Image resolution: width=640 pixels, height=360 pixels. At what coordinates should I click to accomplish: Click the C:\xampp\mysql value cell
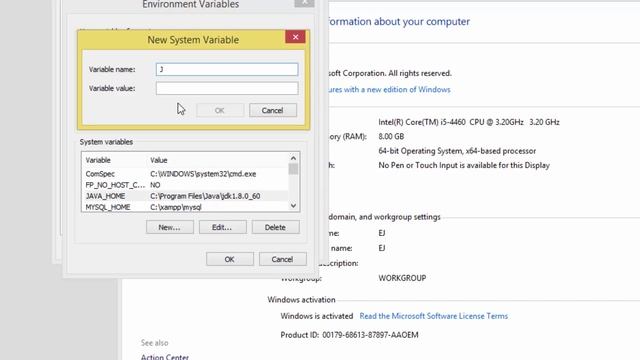point(176,207)
